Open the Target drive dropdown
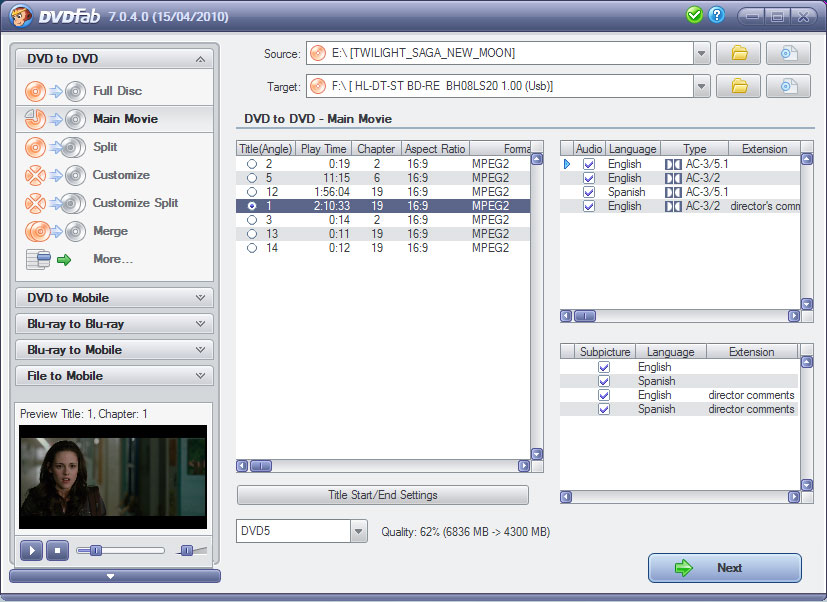 tap(701, 86)
